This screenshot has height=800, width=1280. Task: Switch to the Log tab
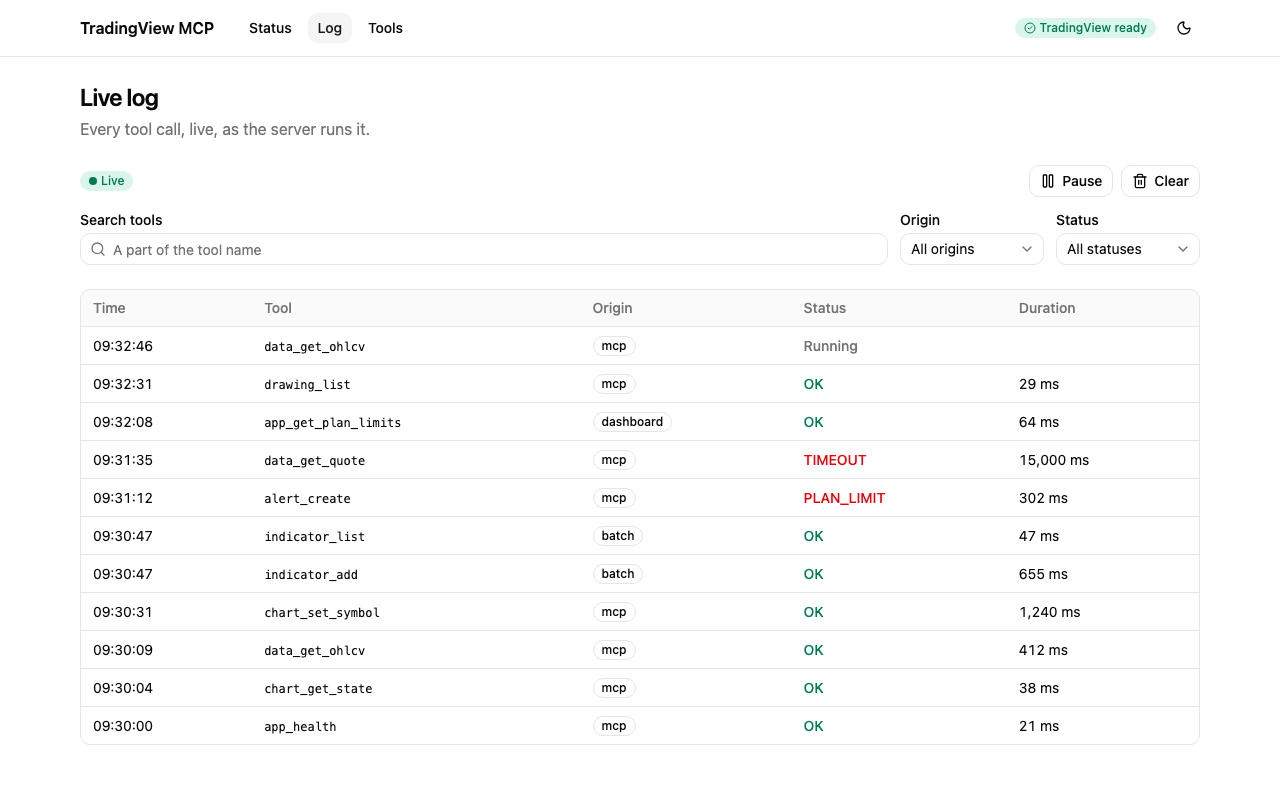tap(330, 28)
